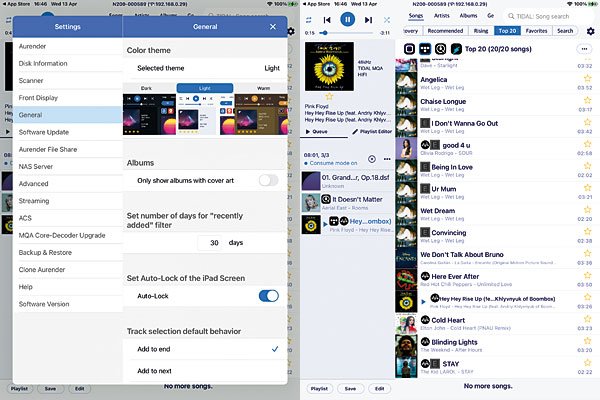This screenshot has height=400, width=600.
Task: Skip to previous track in right player
Action: coord(327,20)
